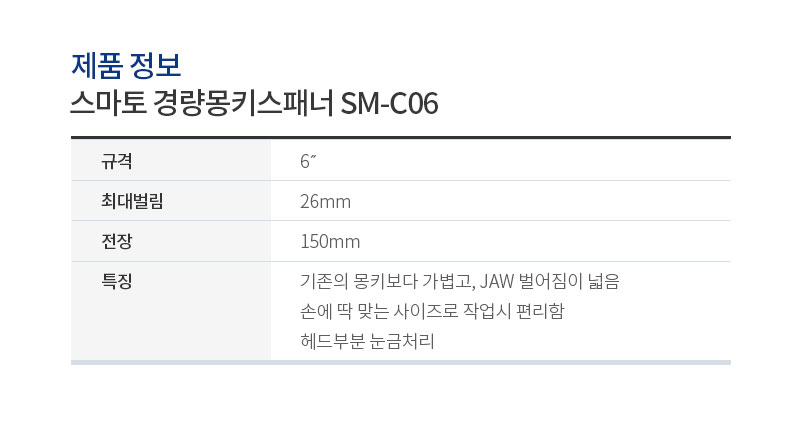This screenshot has width=800, height=435.
Task: Click the feature line mentioning JAW 벌어짐이 넓음
Action: (x=460, y=281)
